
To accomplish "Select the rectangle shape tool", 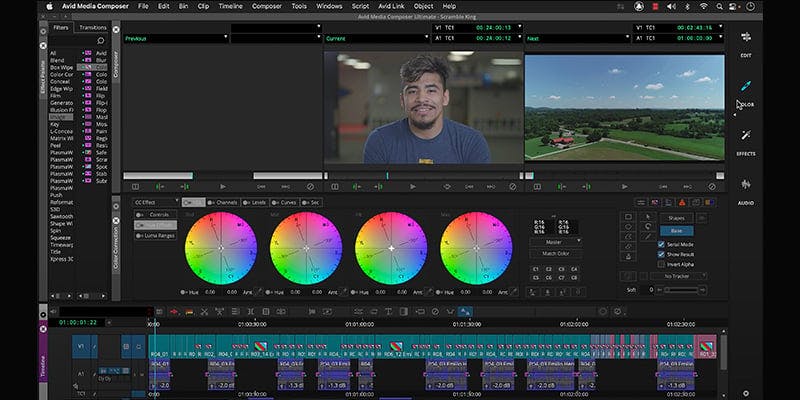I will coord(628,217).
